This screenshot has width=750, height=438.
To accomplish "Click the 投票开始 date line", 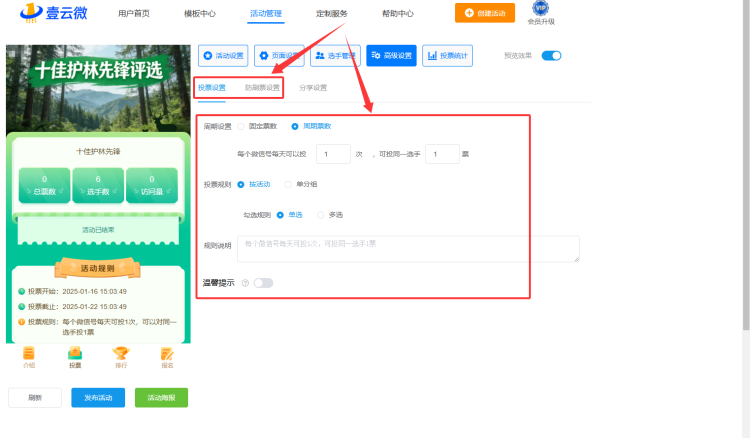I will tap(72, 291).
